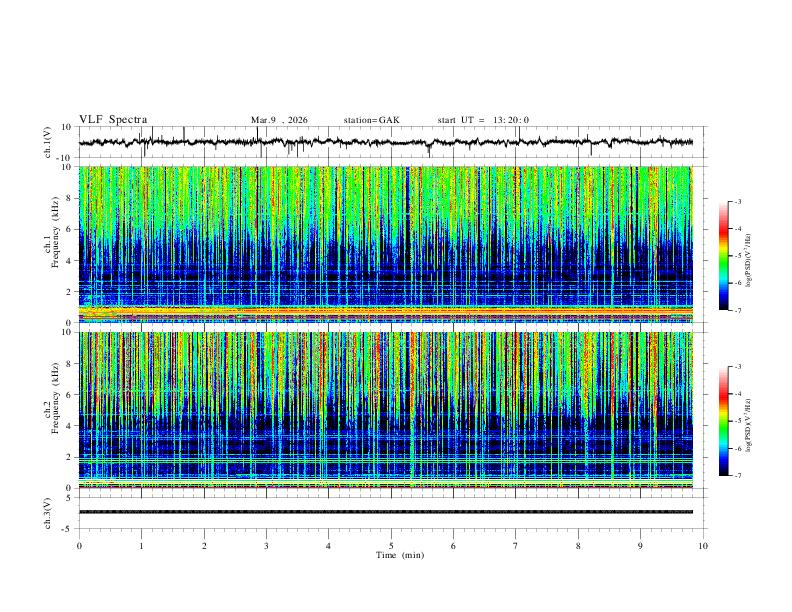792x612 pixels.
Task: Click time axis tick label '4'
Action: pos(329,546)
